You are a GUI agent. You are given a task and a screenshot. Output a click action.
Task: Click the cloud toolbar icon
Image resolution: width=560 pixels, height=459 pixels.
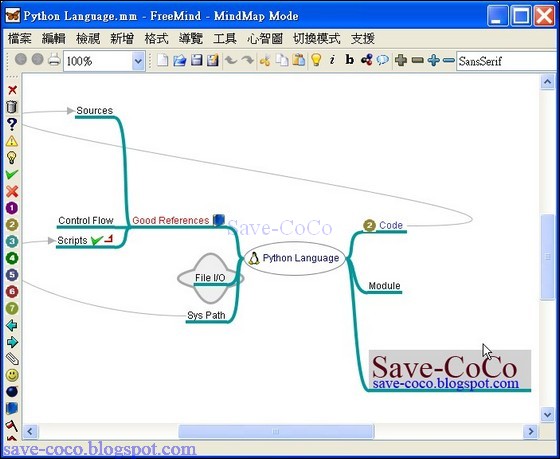click(x=383, y=60)
